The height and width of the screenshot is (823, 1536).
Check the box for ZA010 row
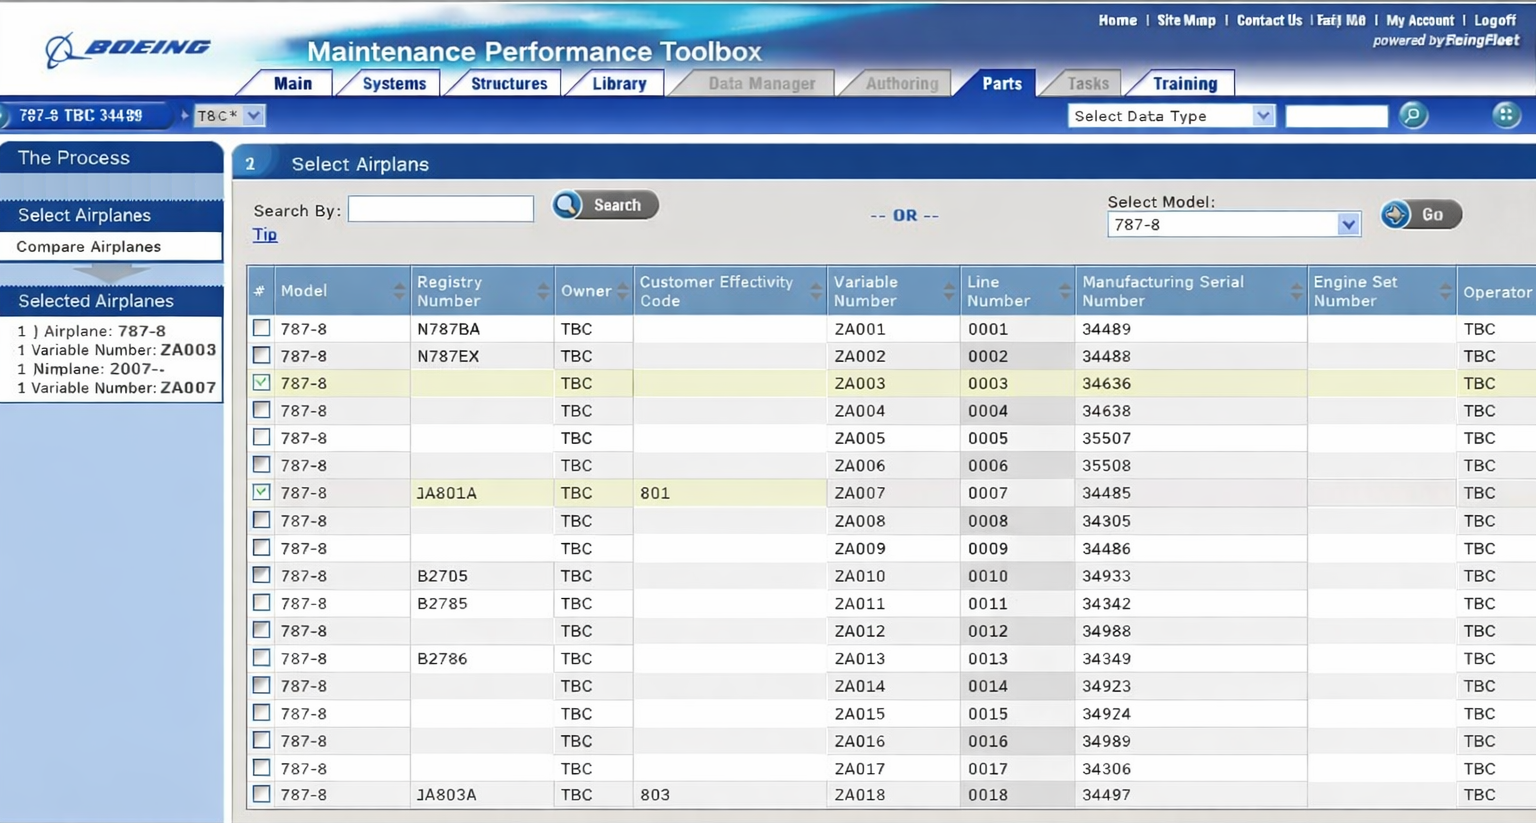coord(261,575)
